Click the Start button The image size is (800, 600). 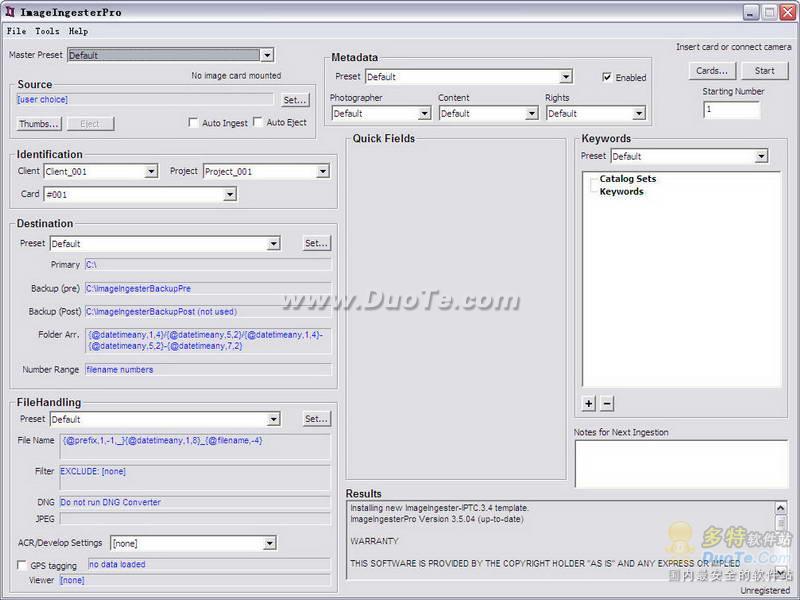coord(765,71)
